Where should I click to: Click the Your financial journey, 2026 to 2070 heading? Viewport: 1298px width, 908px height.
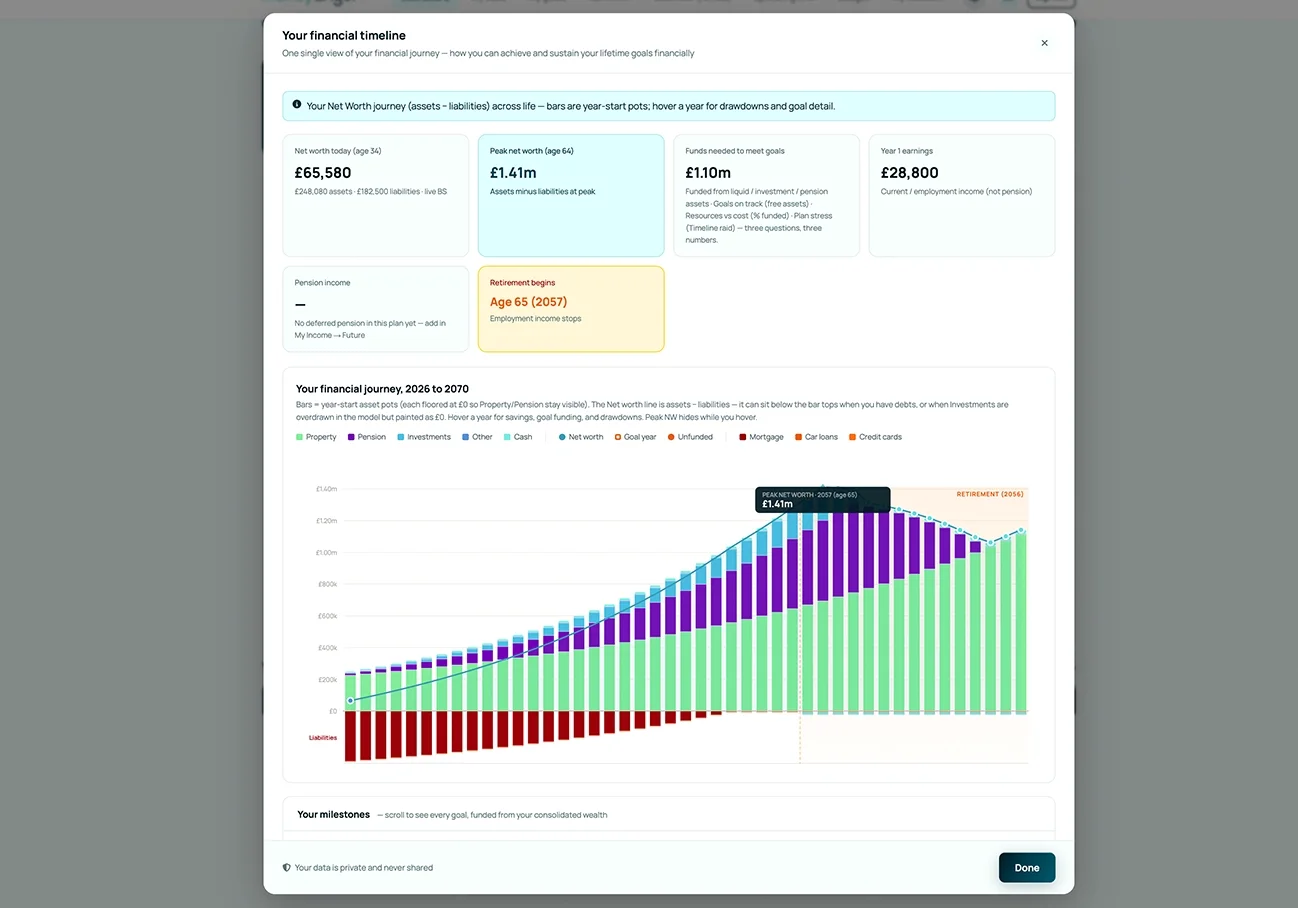[x=382, y=389]
